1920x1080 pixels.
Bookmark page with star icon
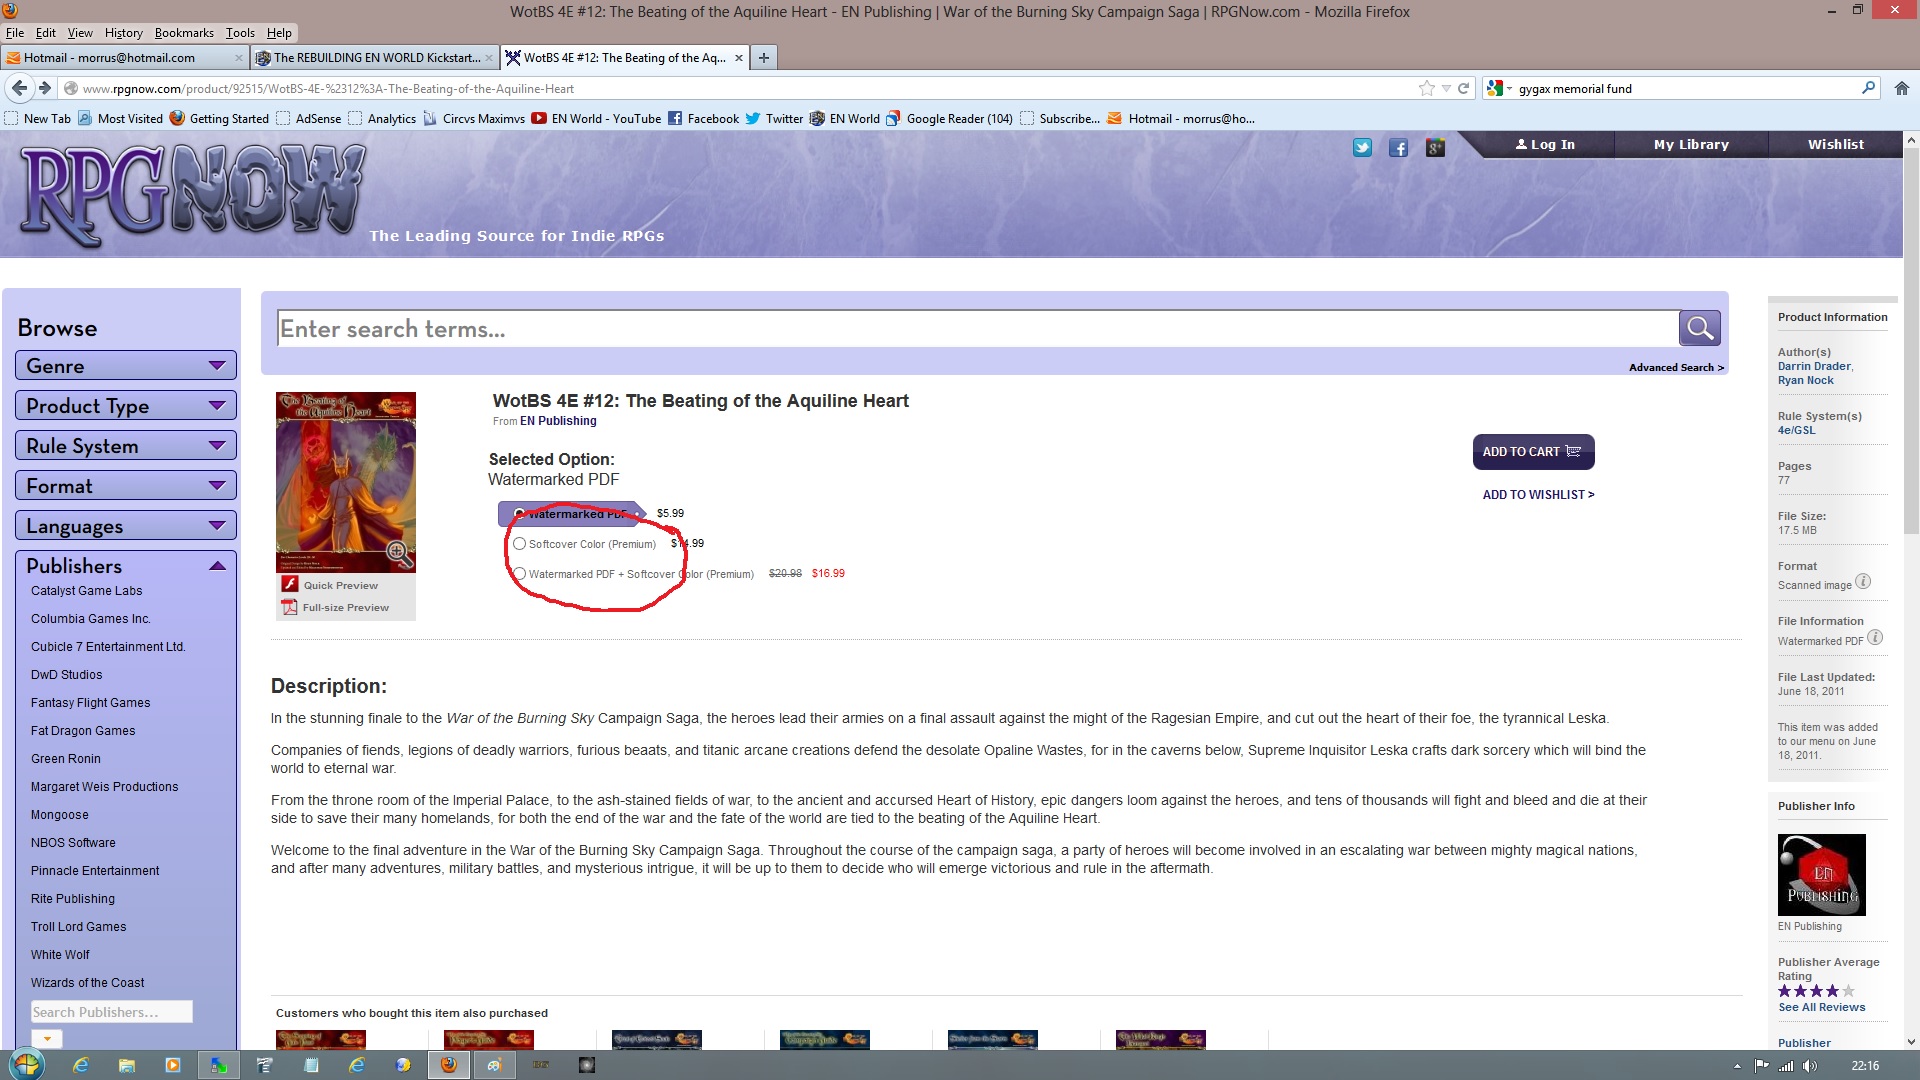pyautogui.click(x=1426, y=88)
